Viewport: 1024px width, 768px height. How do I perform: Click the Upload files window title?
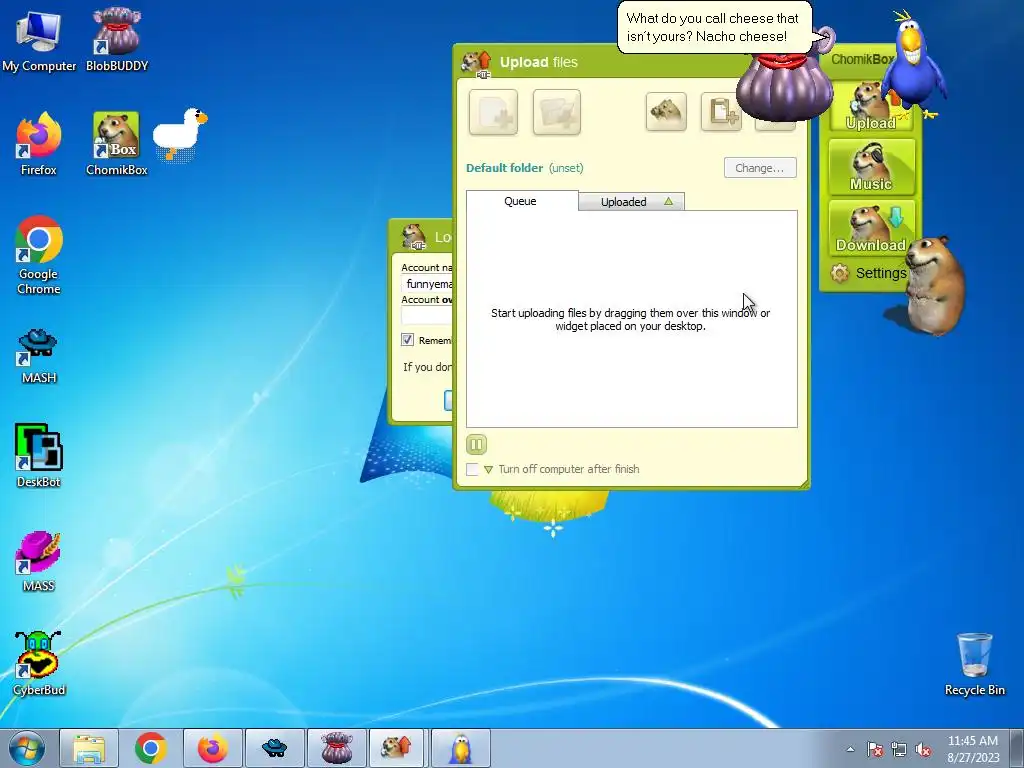(539, 62)
